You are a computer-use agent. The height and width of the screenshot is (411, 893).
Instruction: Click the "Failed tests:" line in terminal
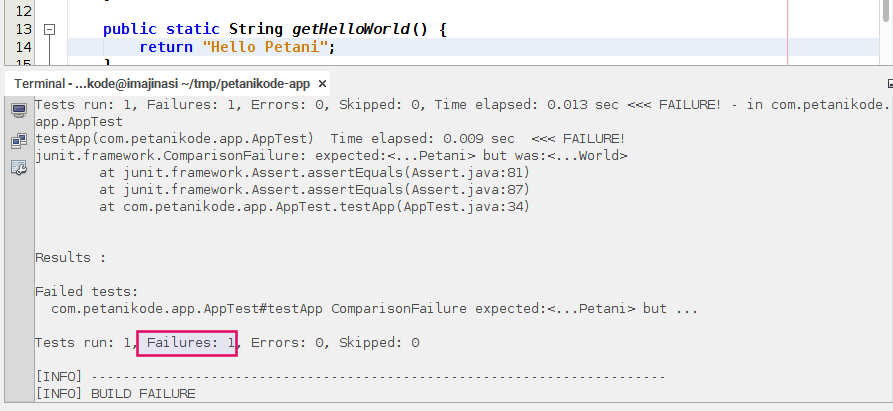[86, 292]
